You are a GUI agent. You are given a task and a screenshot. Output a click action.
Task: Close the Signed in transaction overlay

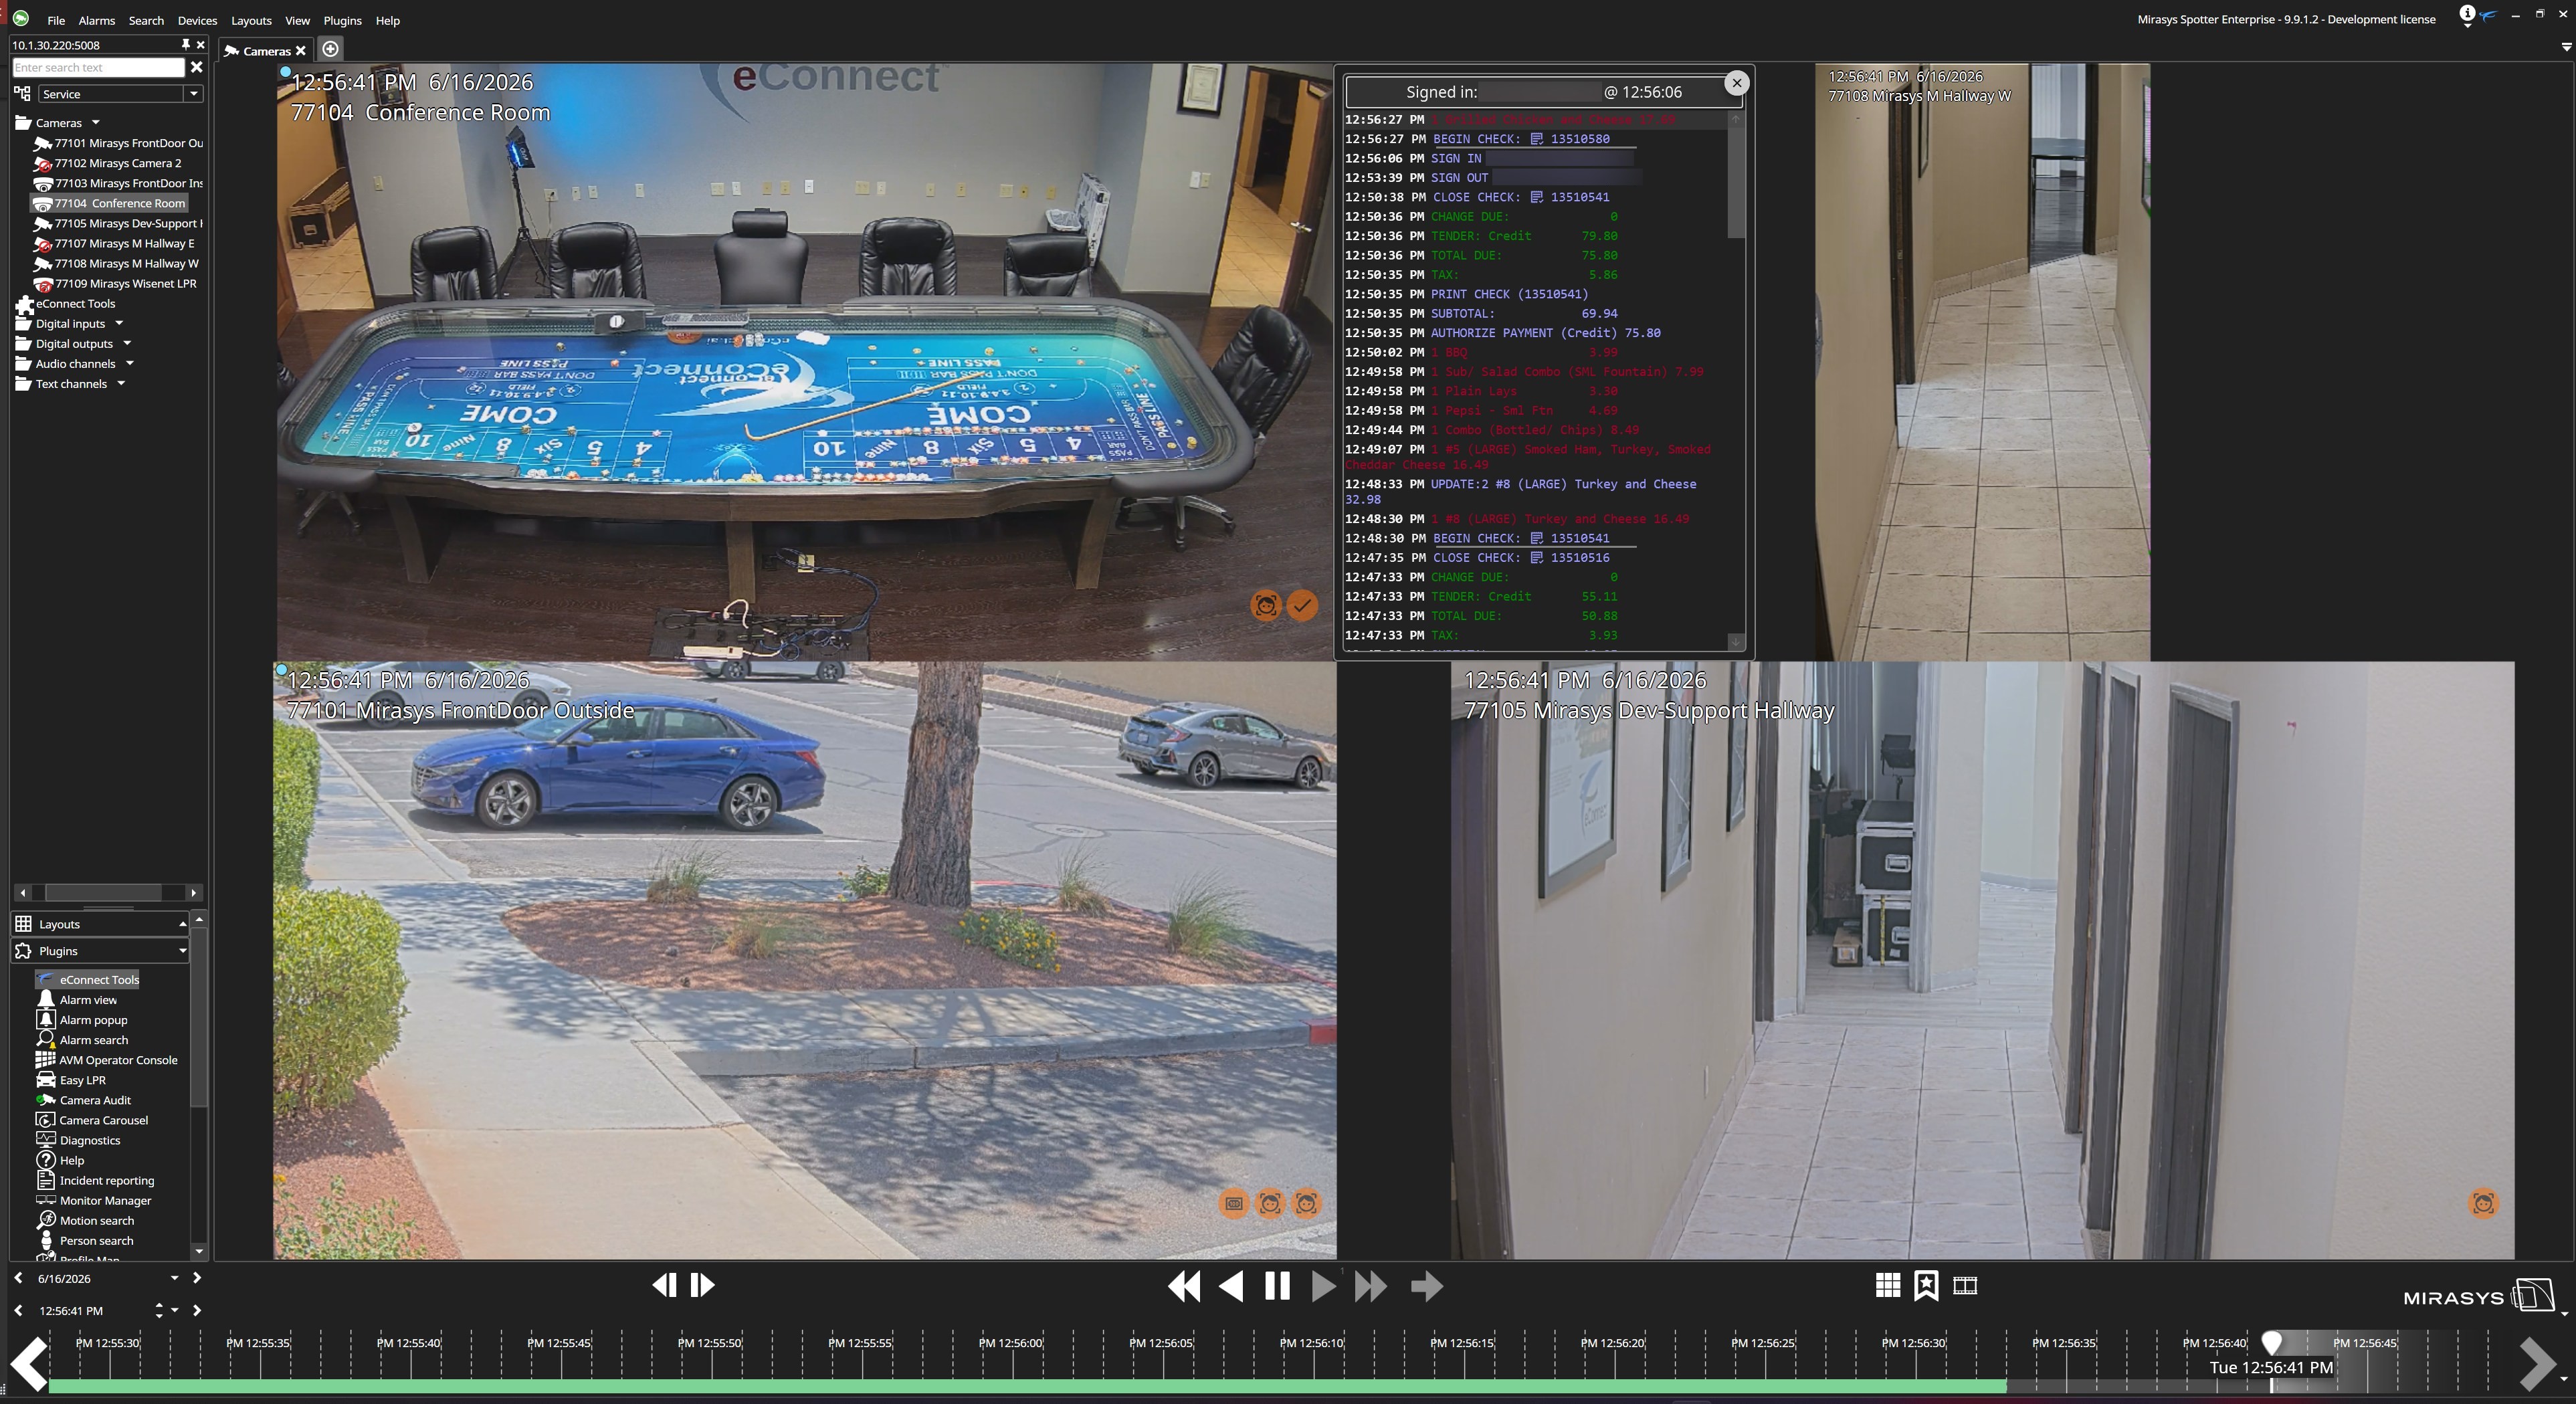(x=1737, y=83)
